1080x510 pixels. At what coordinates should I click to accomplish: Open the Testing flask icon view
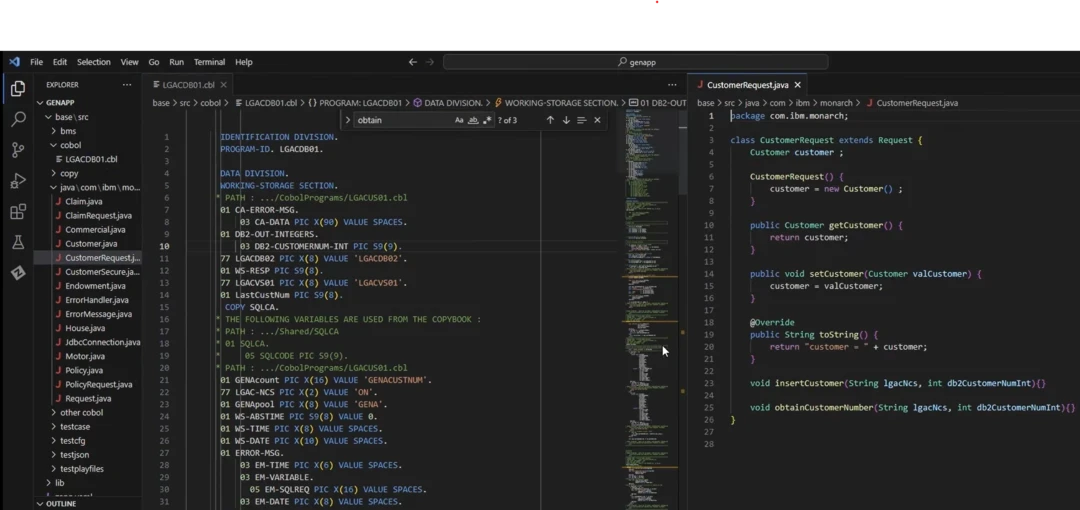pyautogui.click(x=18, y=243)
